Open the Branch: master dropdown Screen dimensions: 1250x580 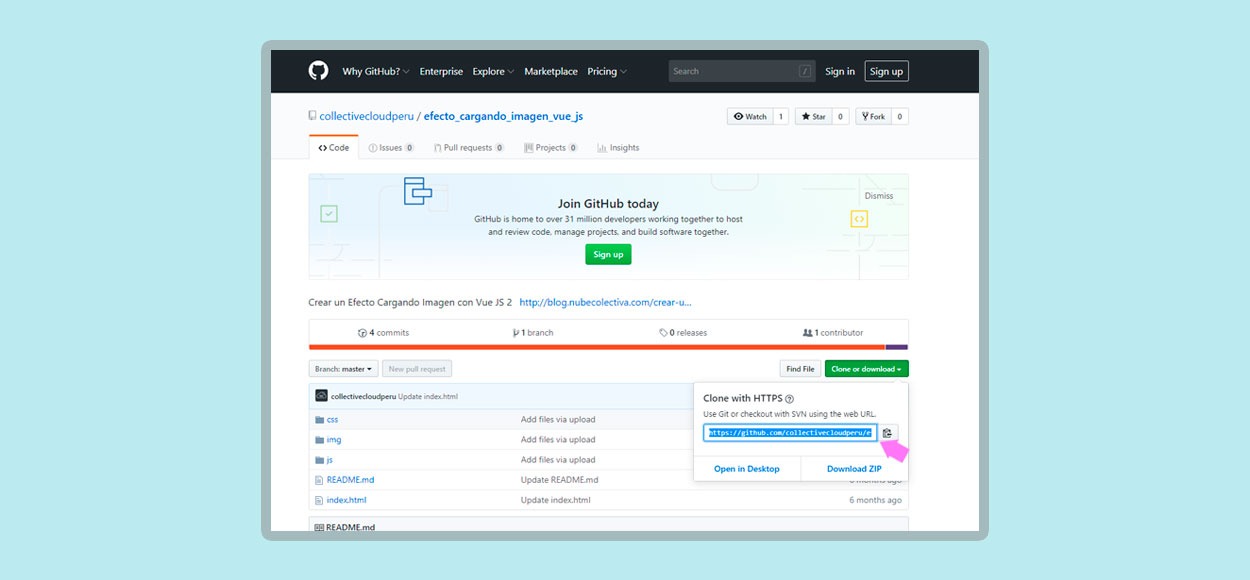344,369
